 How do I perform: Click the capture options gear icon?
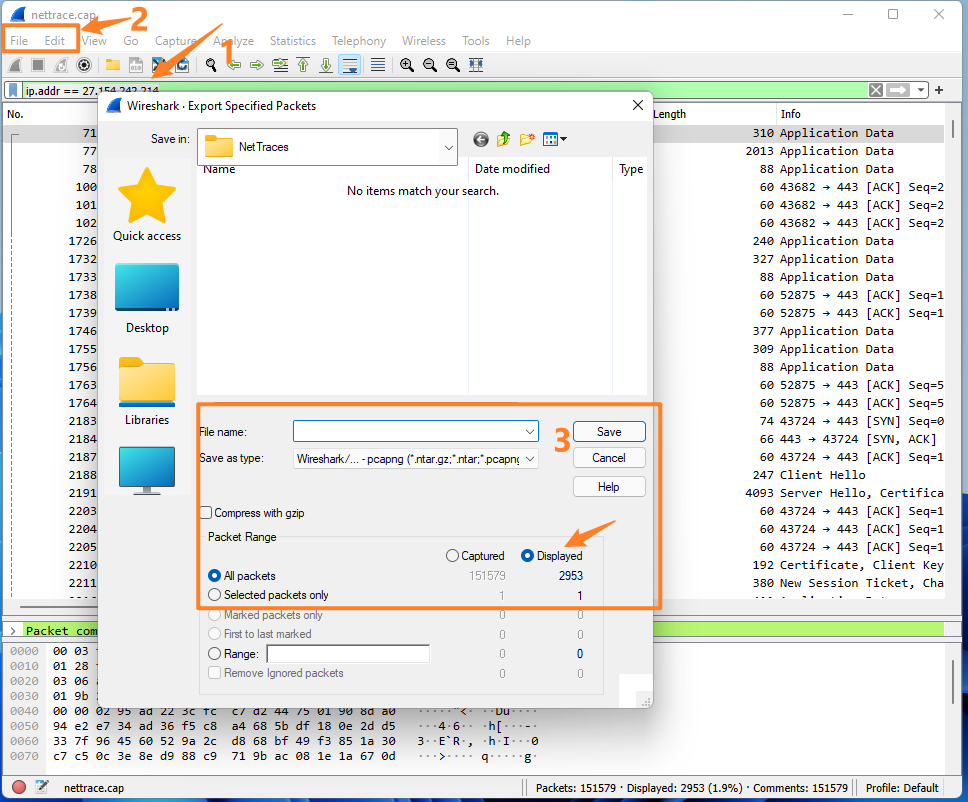click(x=84, y=65)
